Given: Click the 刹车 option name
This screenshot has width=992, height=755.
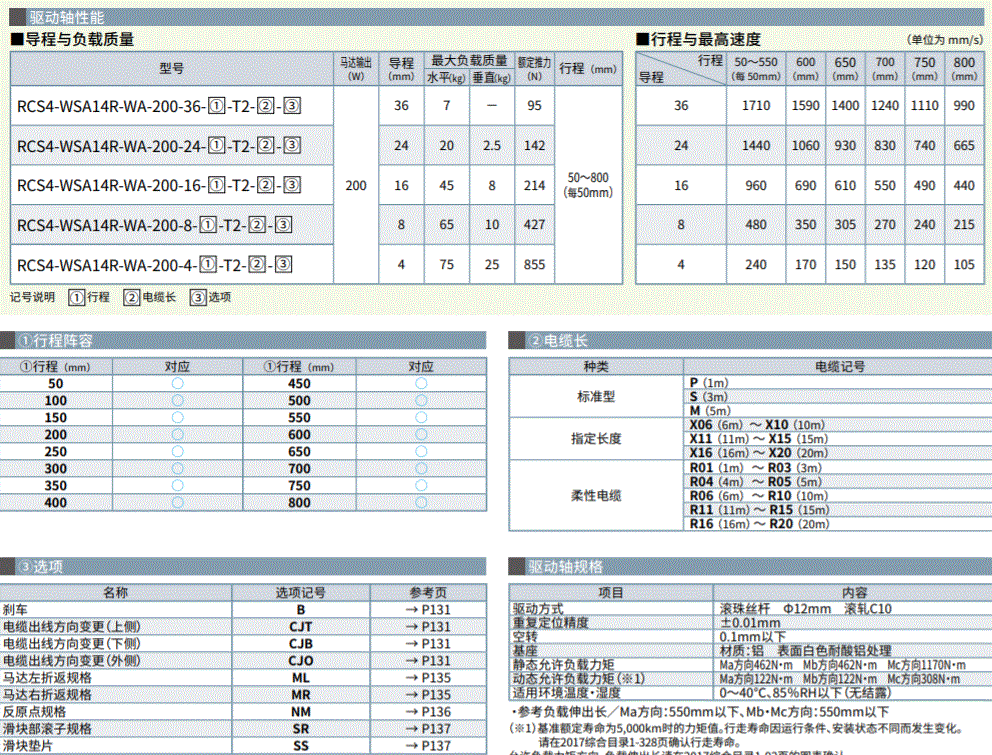Looking at the screenshot, I should tap(15, 609).
